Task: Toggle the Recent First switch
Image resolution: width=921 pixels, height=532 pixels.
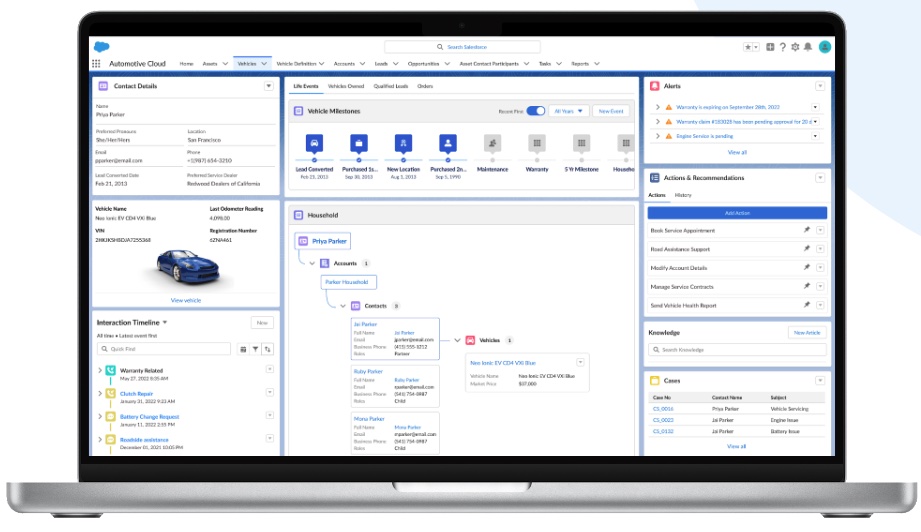Action: [x=535, y=111]
